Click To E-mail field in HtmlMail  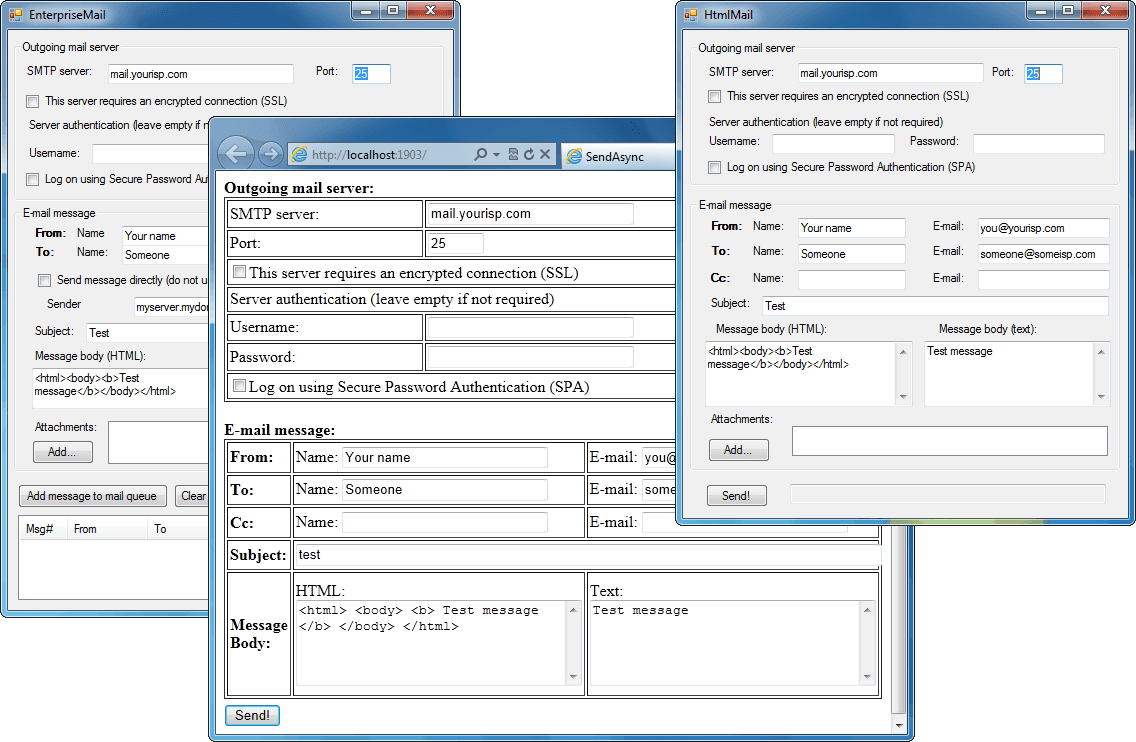click(x=1044, y=254)
